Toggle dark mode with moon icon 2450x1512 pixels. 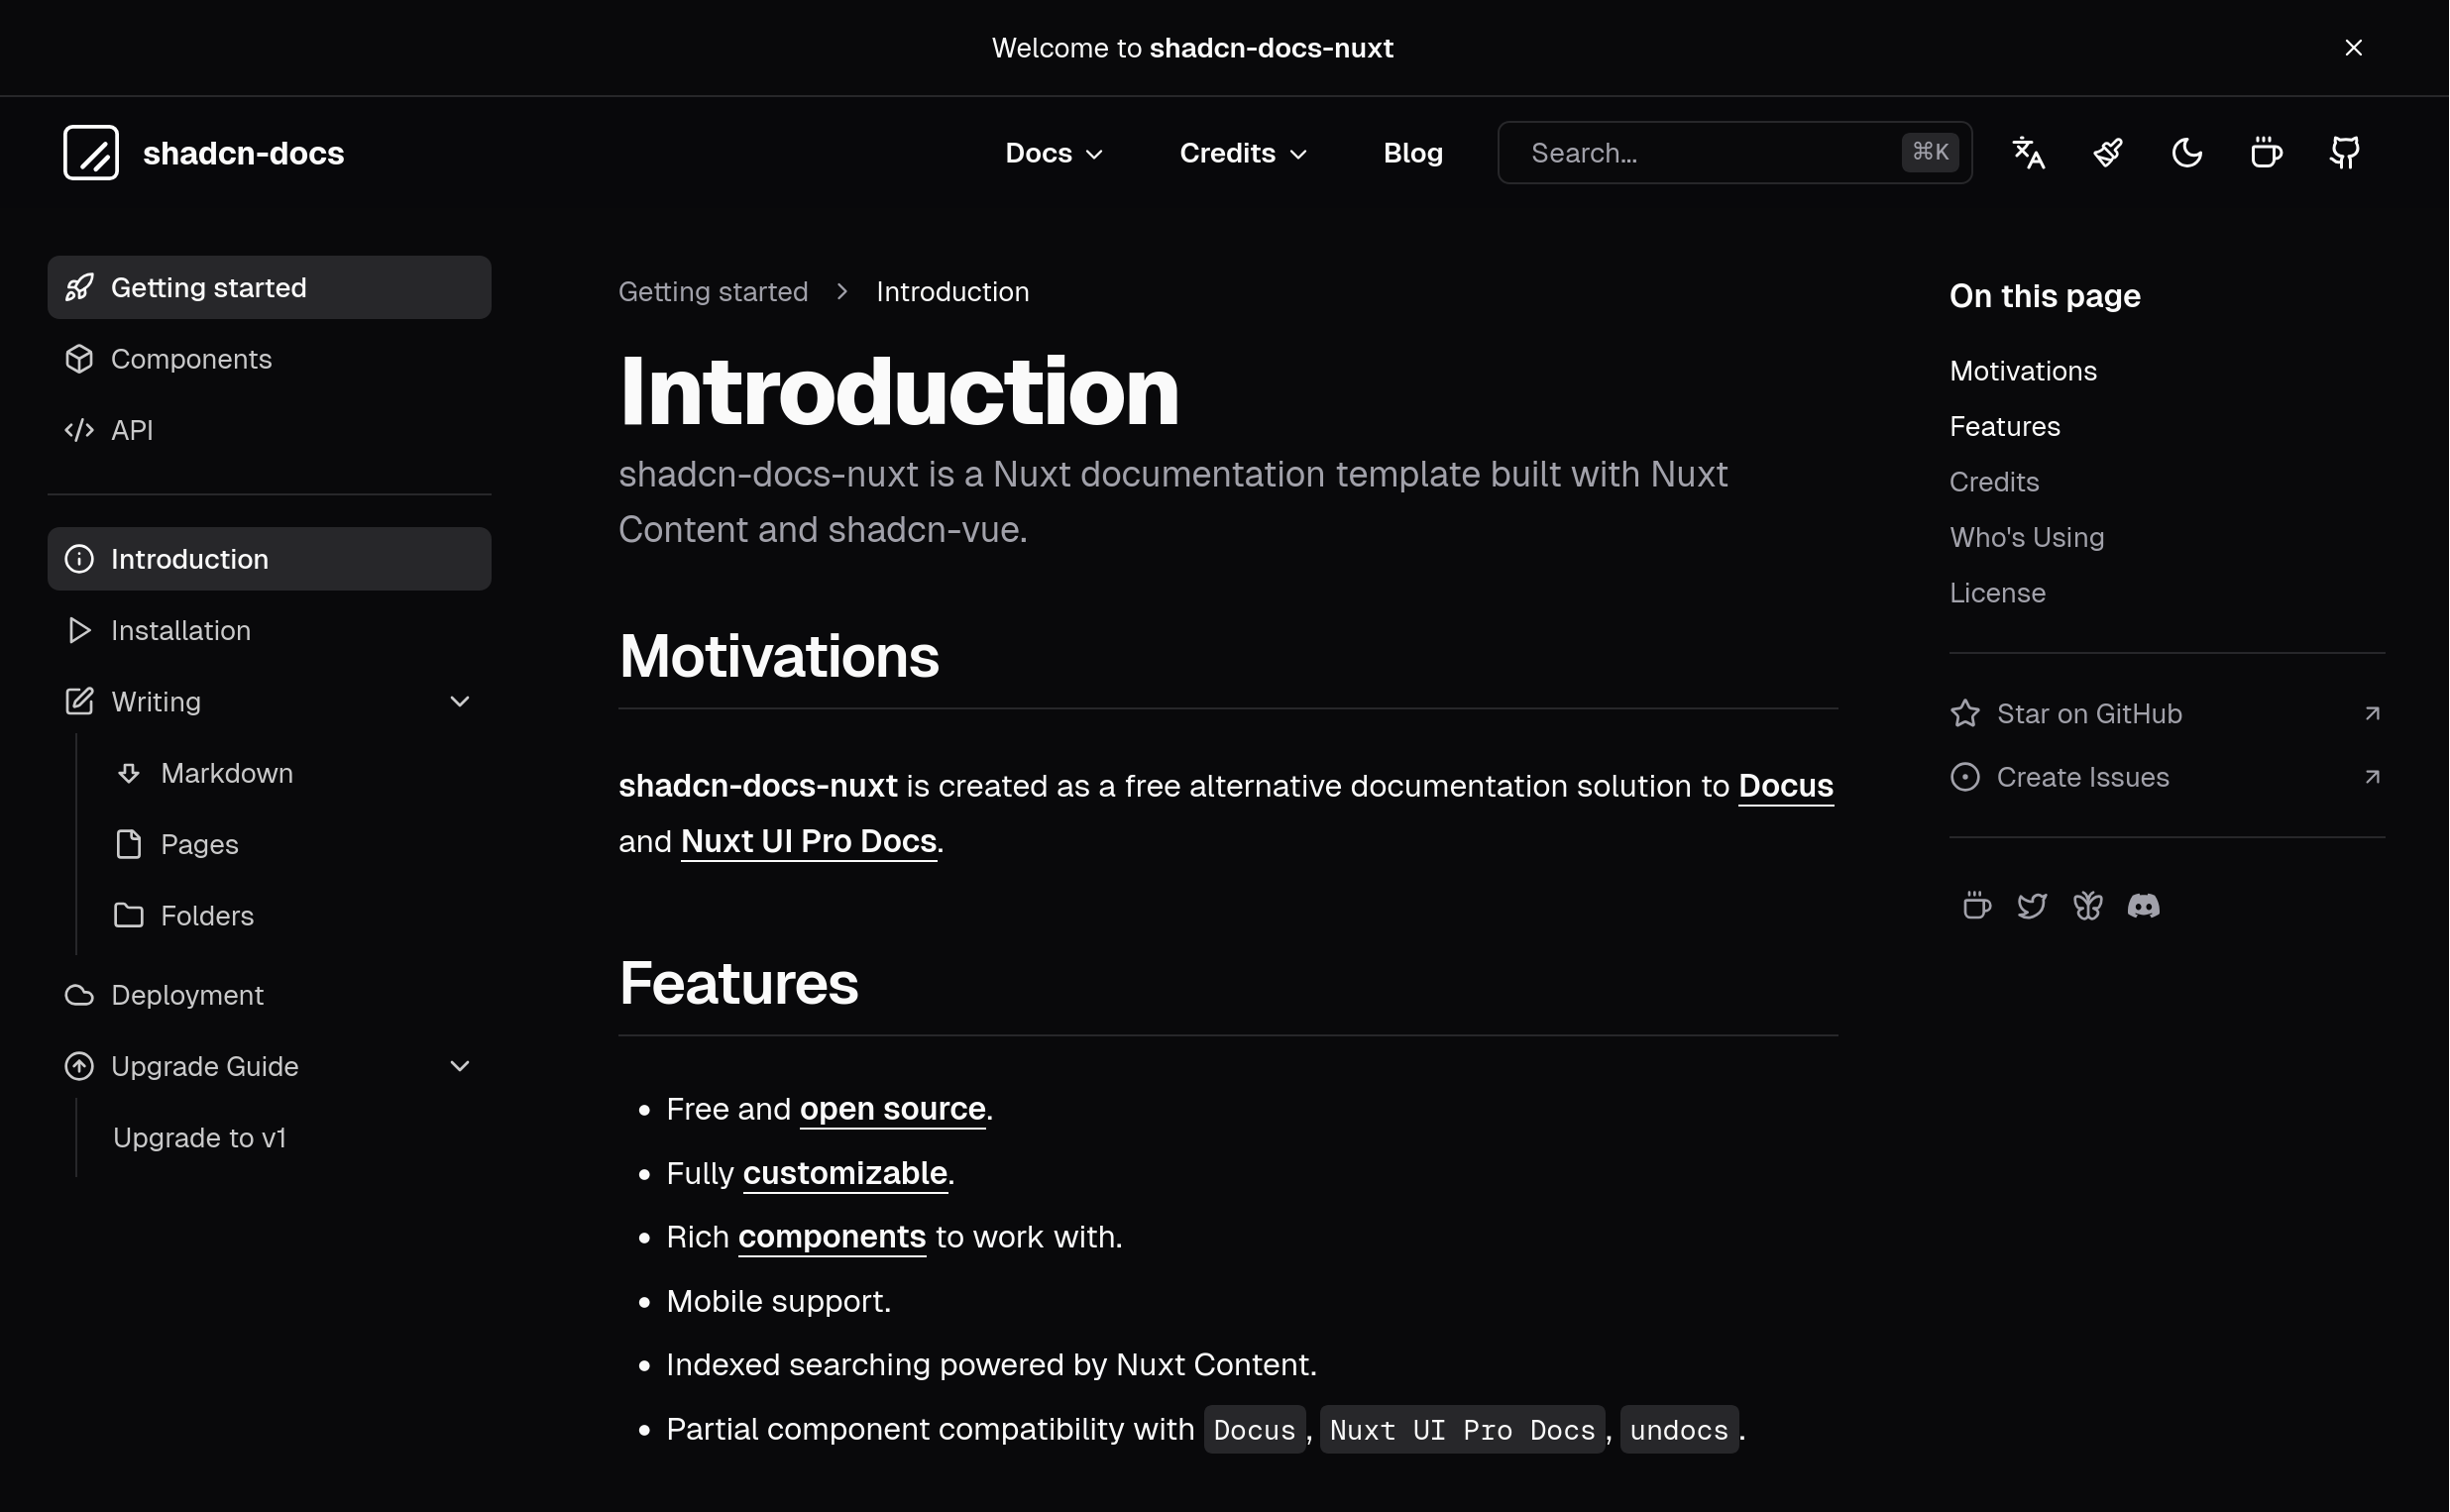[x=2186, y=153]
